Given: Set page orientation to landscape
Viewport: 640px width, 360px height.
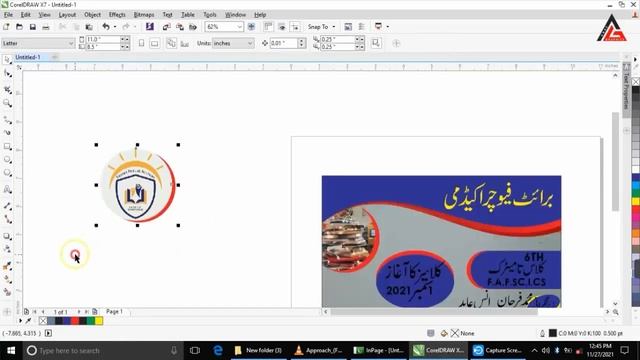Looking at the screenshot, I should pos(154,43).
